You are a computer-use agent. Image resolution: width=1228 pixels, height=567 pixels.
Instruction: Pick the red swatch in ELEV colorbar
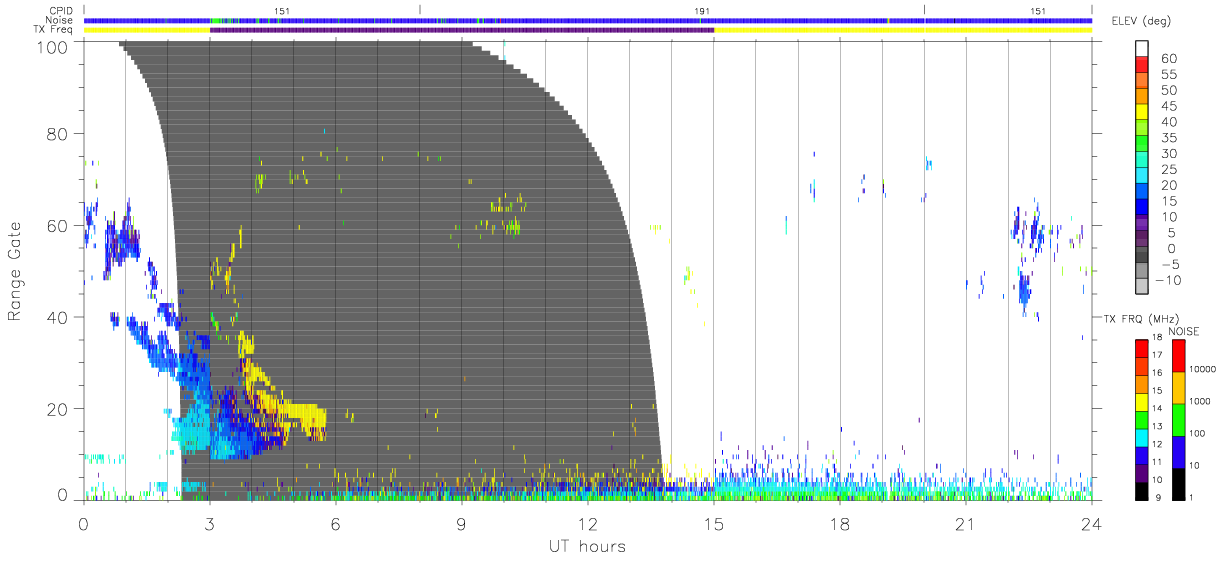[x=1144, y=66]
